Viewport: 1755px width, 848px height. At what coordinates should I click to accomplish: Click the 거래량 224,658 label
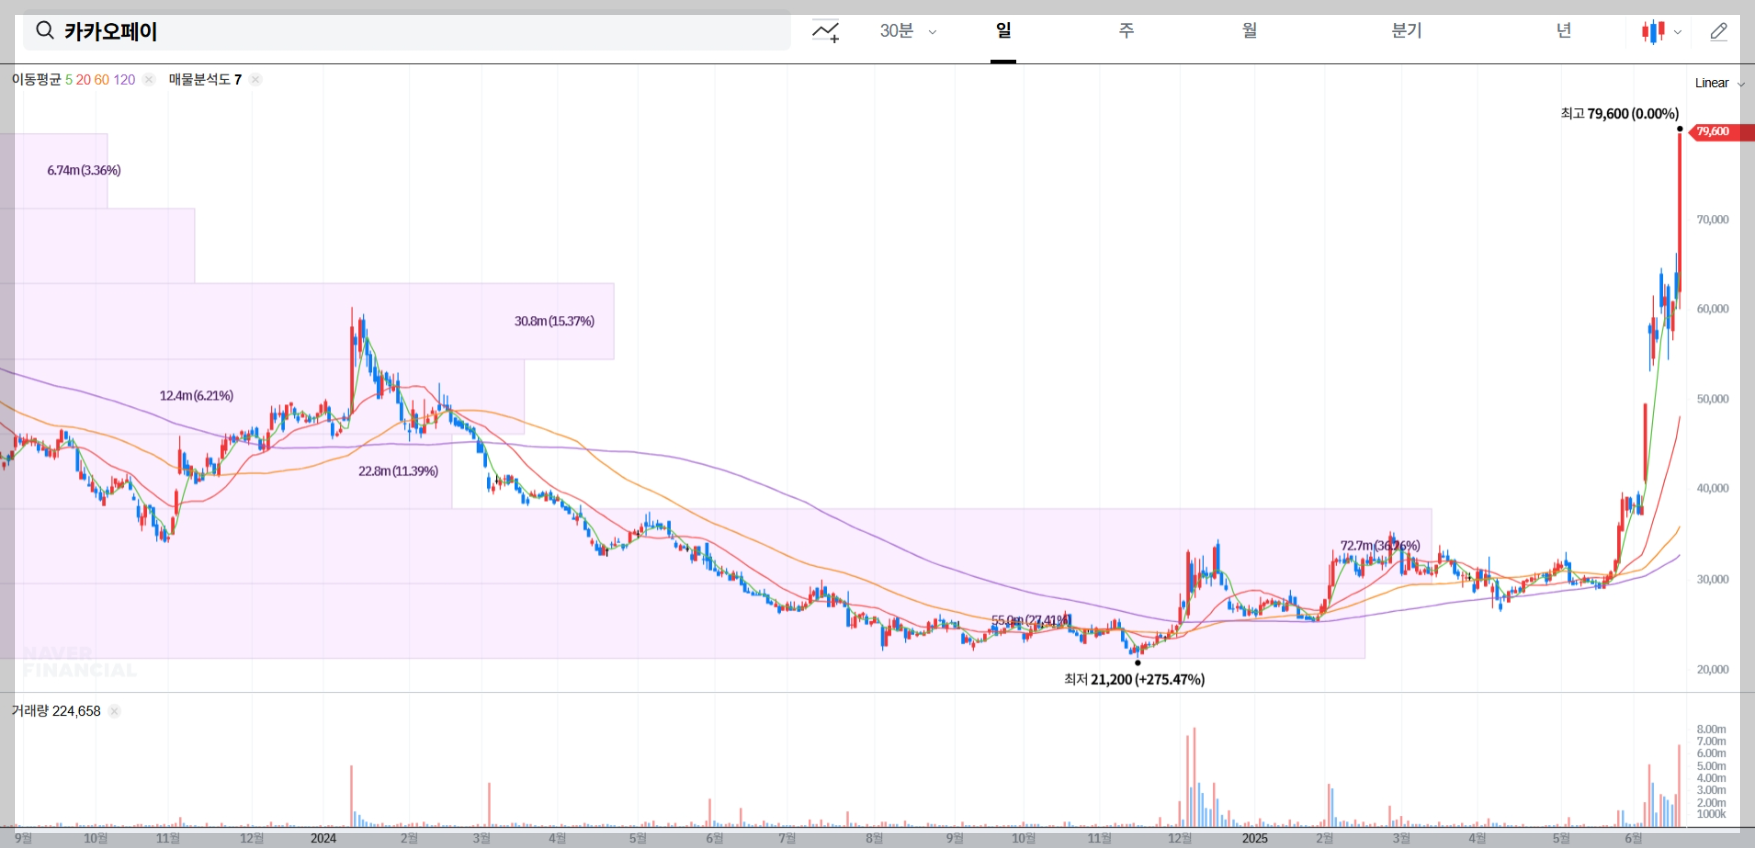(x=56, y=711)
